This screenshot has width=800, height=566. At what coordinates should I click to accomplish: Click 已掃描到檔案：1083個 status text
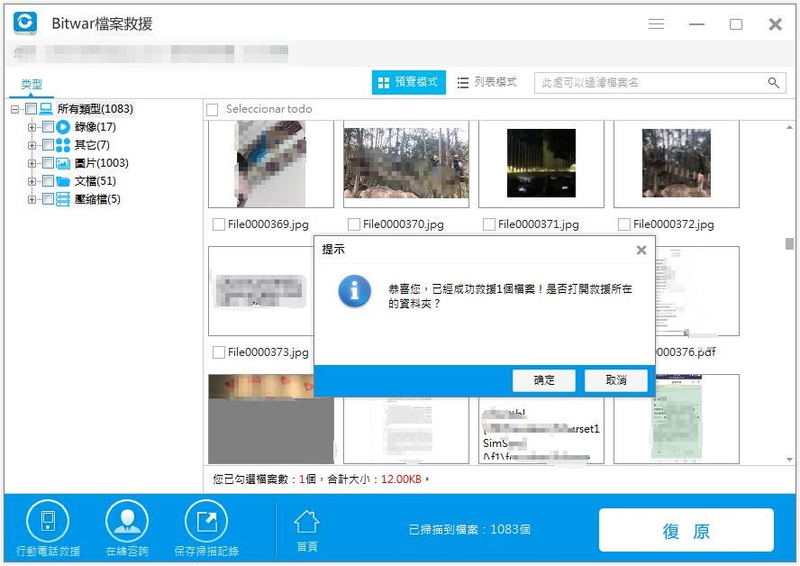point(469,530)
